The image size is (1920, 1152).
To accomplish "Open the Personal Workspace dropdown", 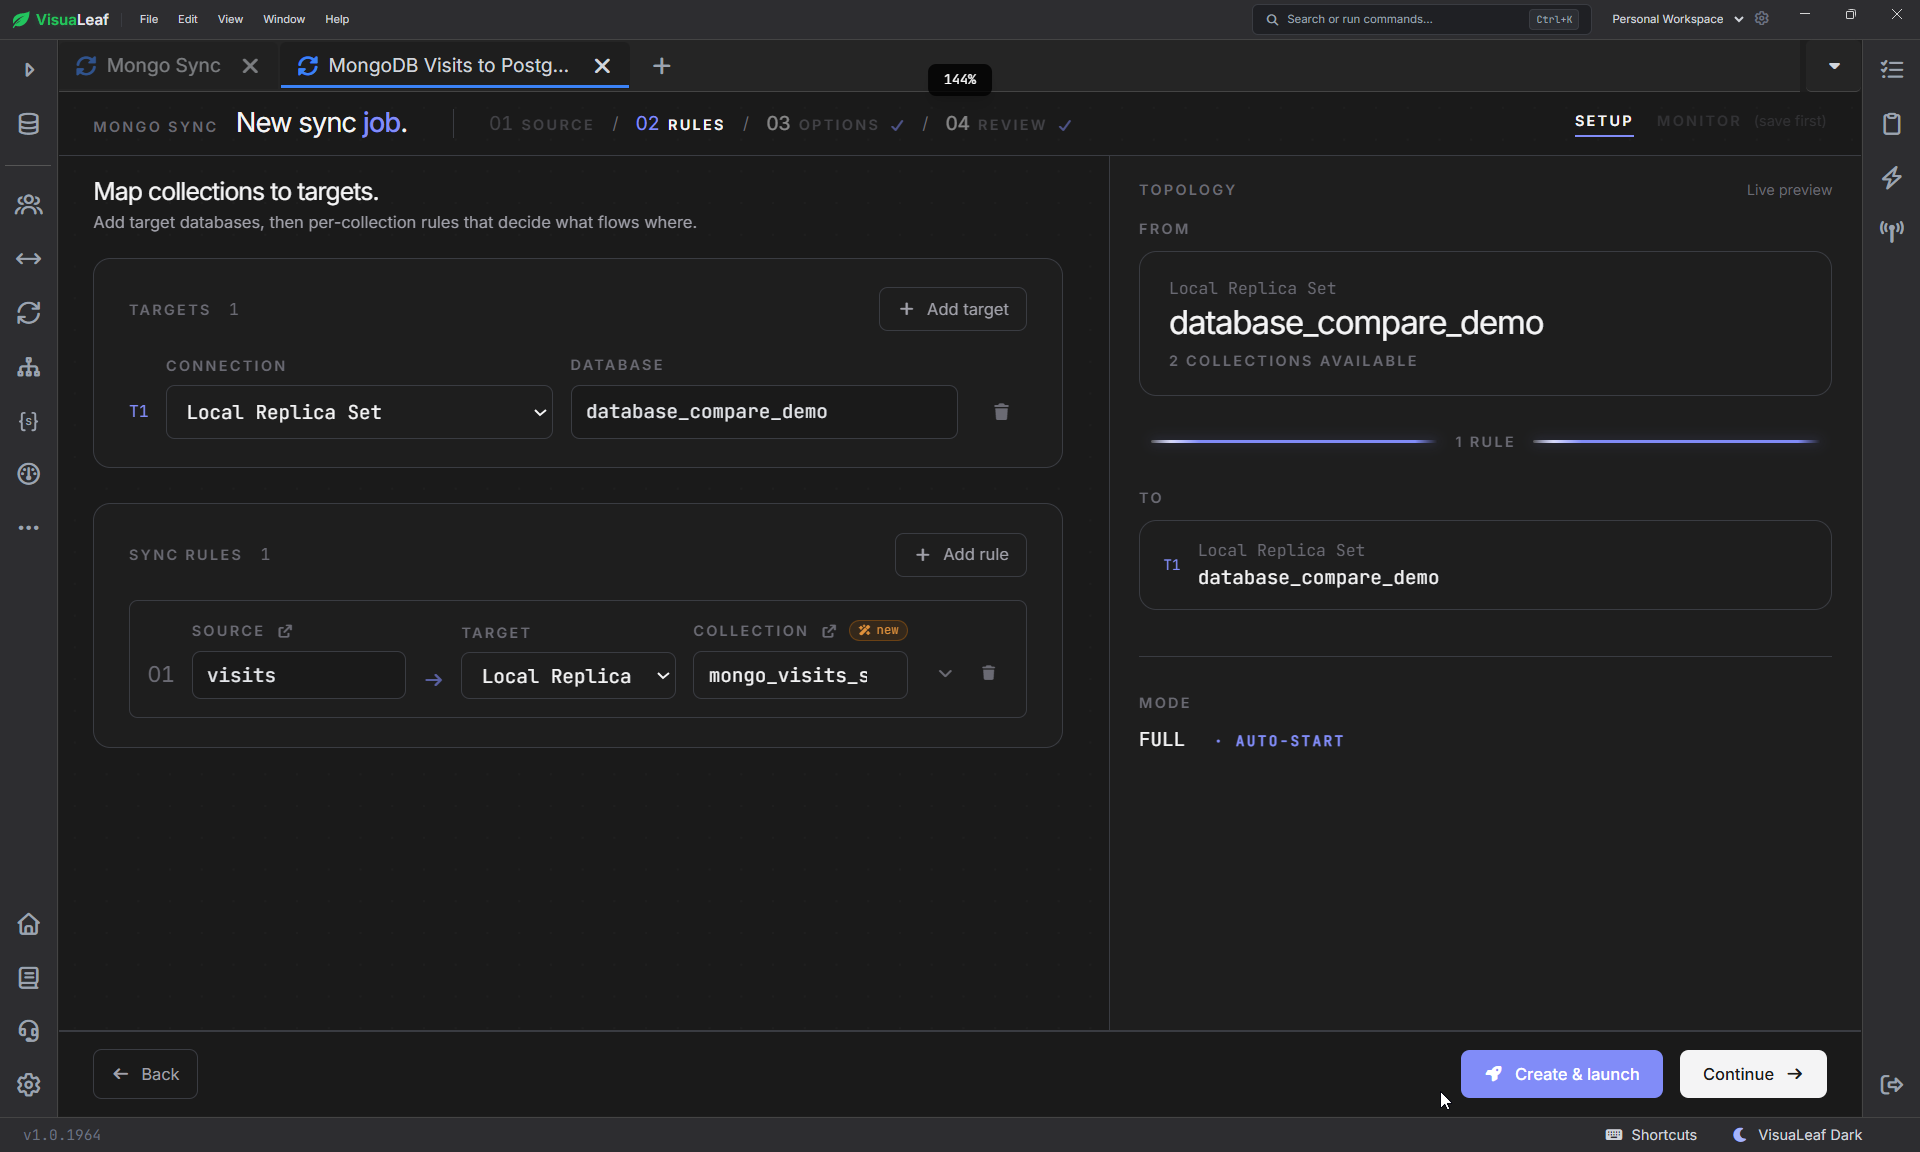I will tap(1677, 19).
